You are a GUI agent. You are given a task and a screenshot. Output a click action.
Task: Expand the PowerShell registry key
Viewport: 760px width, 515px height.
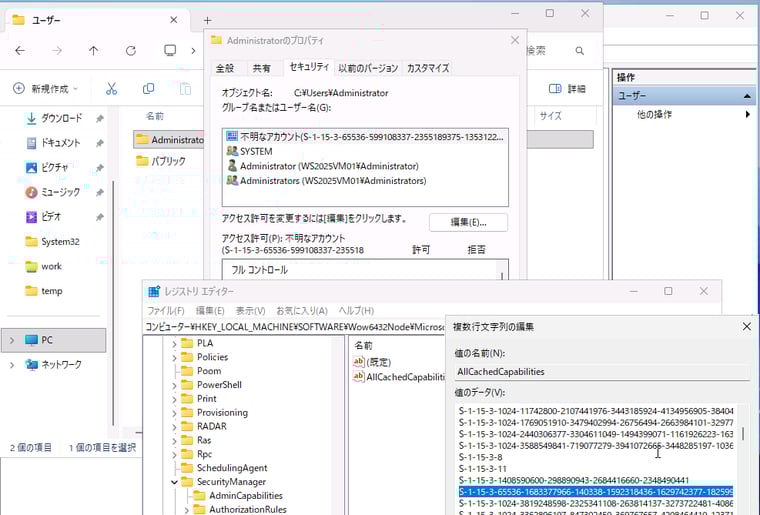click(x=174, y=385)
